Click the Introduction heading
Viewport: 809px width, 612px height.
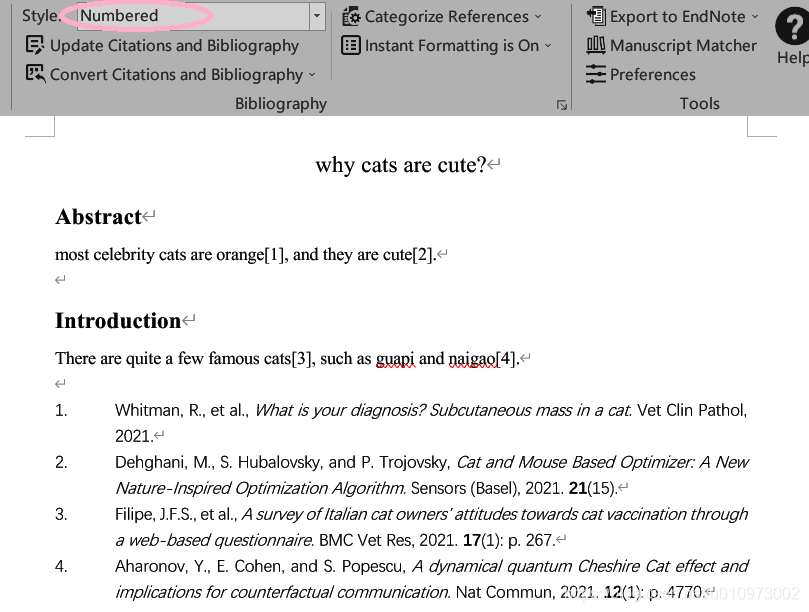pos(118,320)
